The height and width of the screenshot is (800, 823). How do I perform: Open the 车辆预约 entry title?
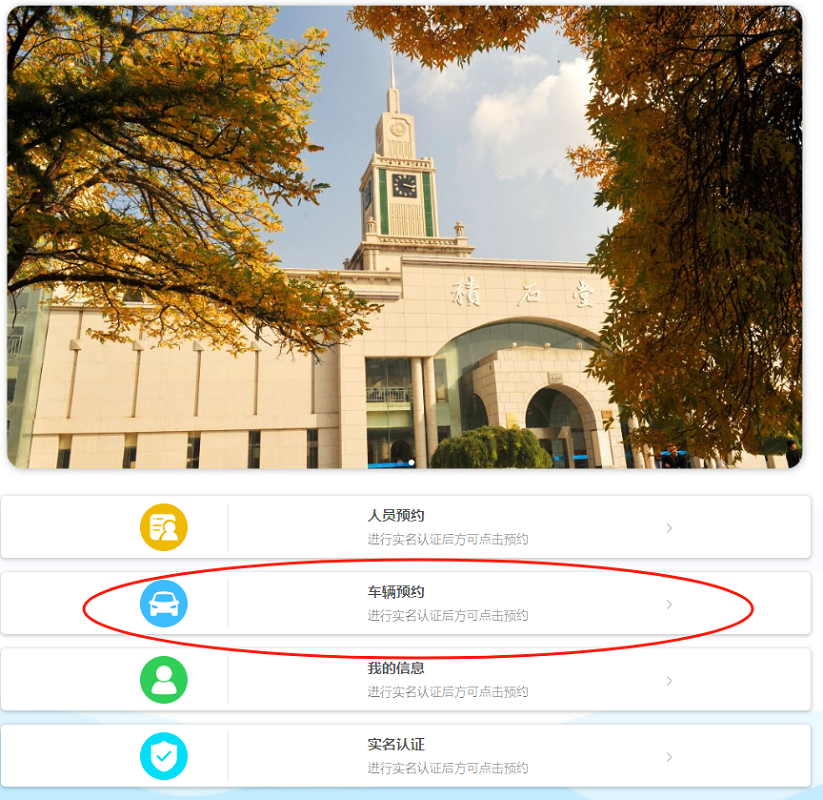tap(396, 592)
